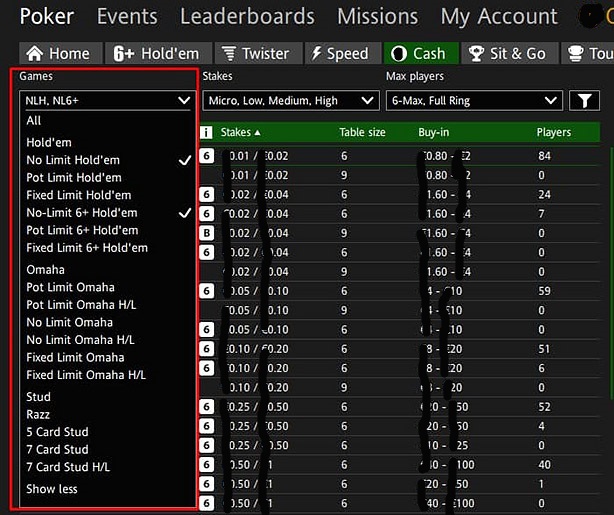Select No Limit Omaha option

point(108,323)
